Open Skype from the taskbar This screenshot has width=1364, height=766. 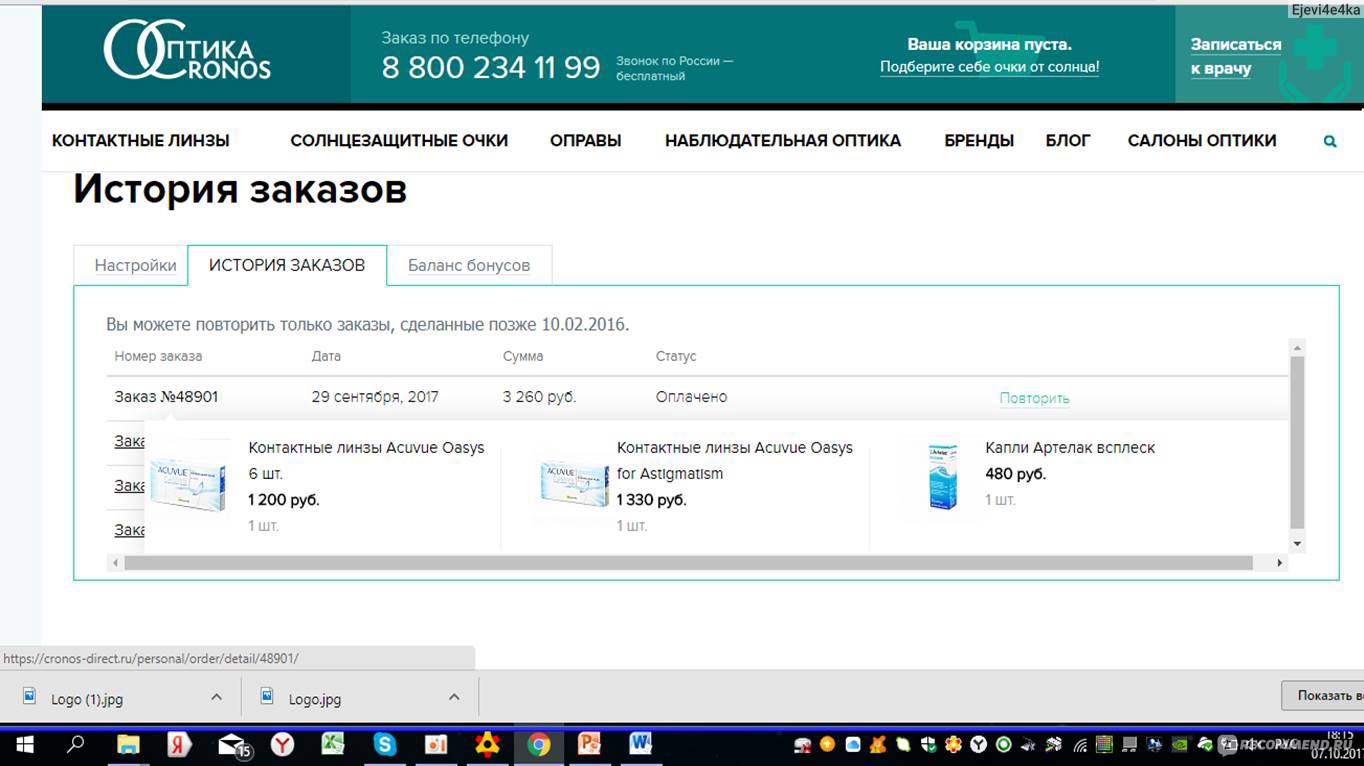(x=385, y=744)
